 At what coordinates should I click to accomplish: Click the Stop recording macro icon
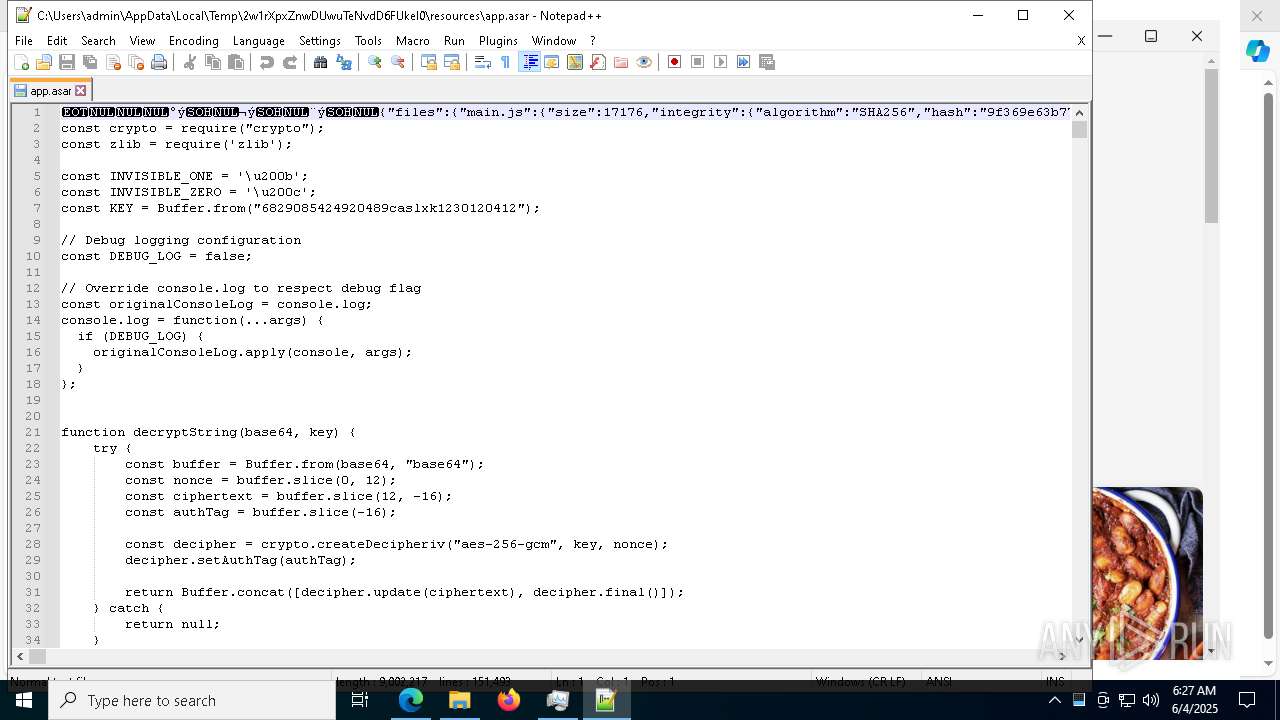click(697, 62)
